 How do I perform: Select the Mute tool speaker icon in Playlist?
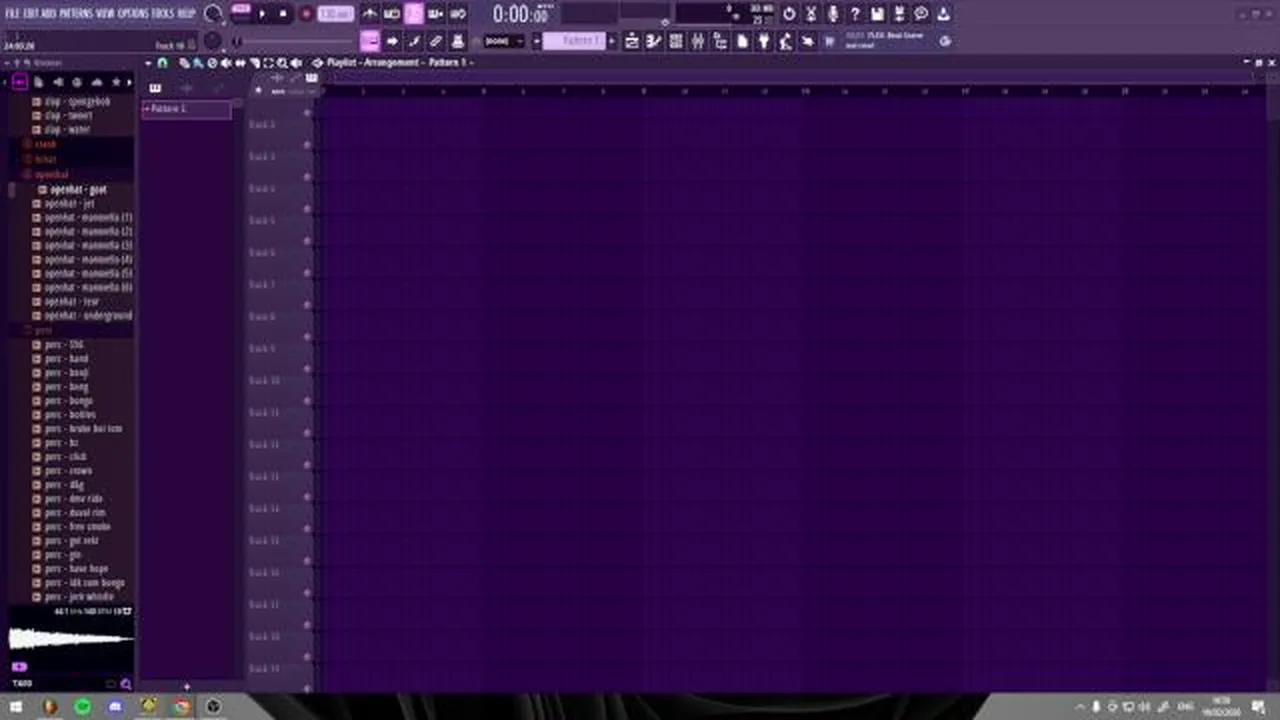(x=226, y=63)
